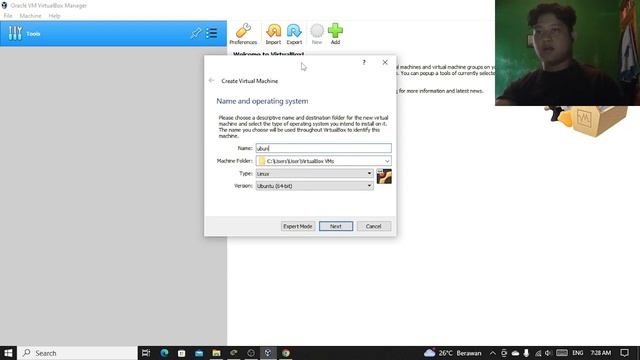Open Task View on the taskbar
Image resolution: width=640 pixels, height=360 pixels.
point(146,353)
